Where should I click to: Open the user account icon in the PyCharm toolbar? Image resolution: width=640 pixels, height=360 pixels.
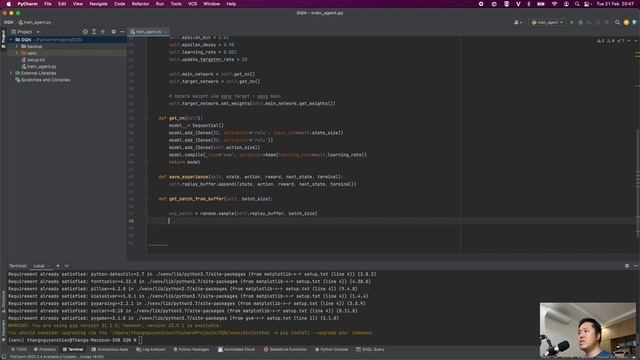point(518,22)
